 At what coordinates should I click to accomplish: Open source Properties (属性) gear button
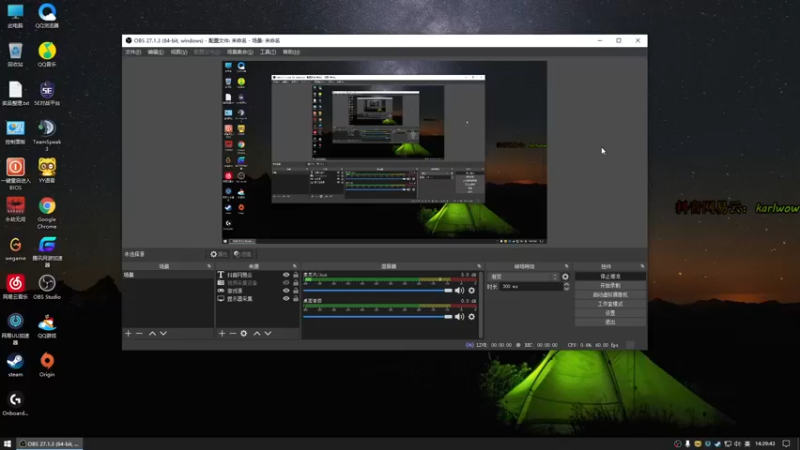click(218, 254)
